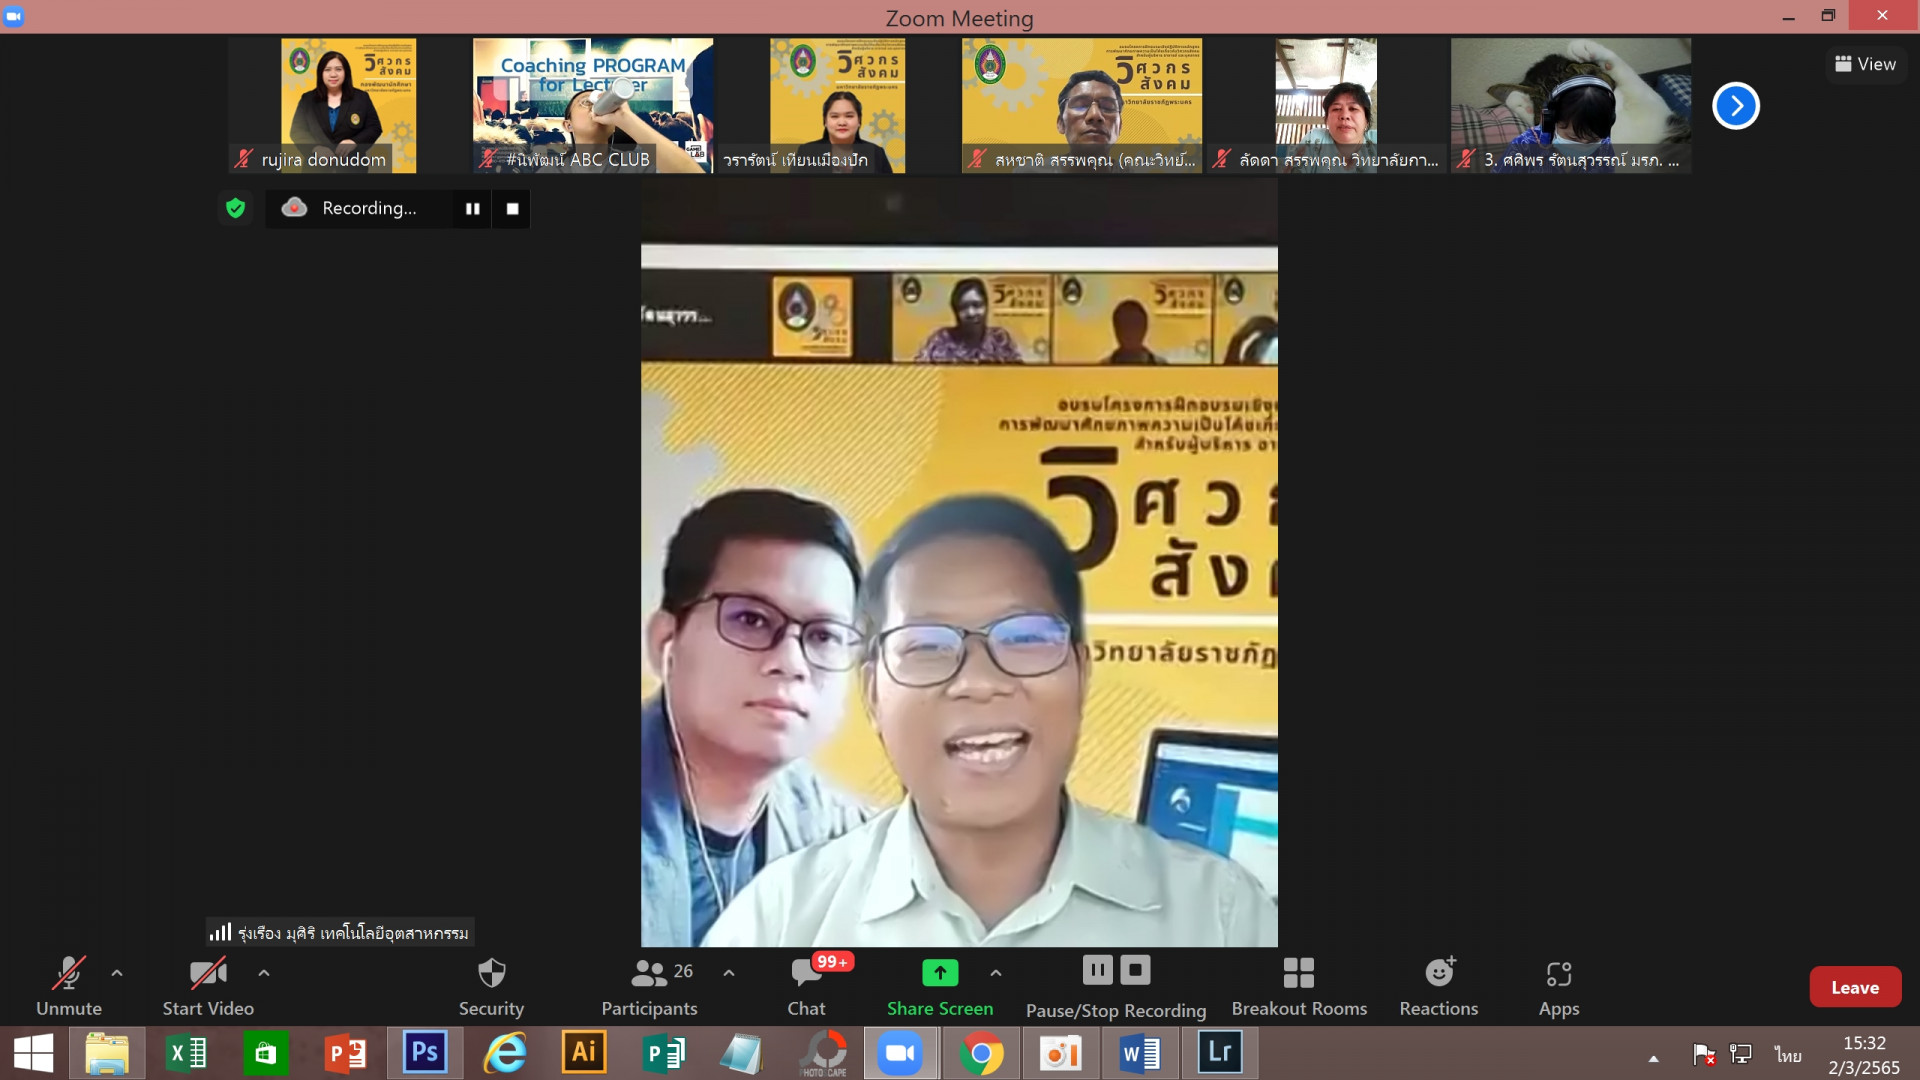Screen dimensions: 1920x1080
Task: Click green encryption shield icon
Action: [x=235, y=208]
